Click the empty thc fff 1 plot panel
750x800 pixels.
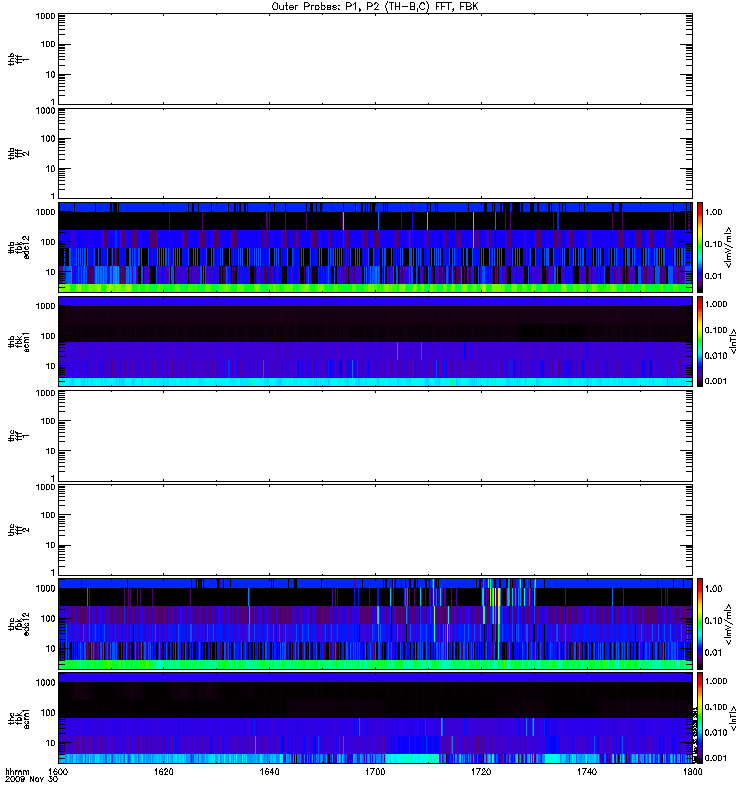tap(375, 436)
